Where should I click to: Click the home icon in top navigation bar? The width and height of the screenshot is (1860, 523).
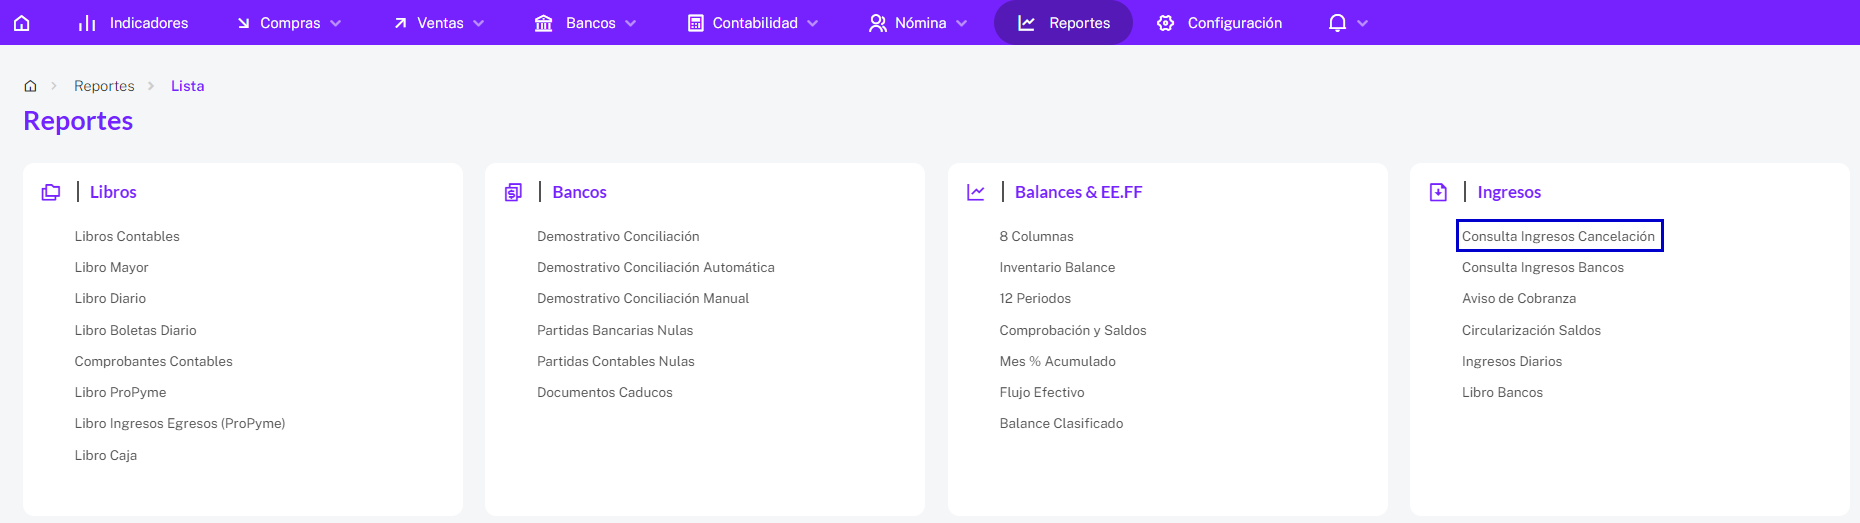(x=22, y=23)
